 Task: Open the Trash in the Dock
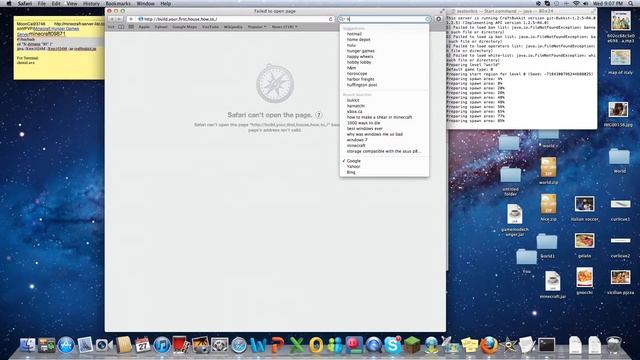613,345
